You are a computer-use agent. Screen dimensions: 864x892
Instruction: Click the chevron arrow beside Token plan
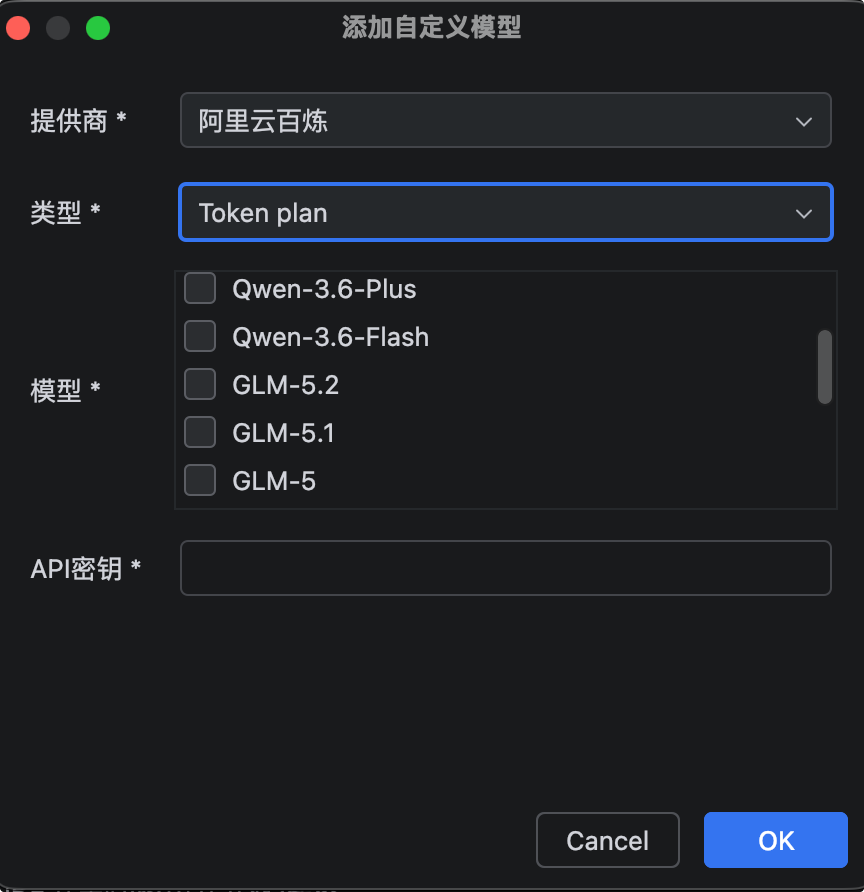tap(803, 214)
